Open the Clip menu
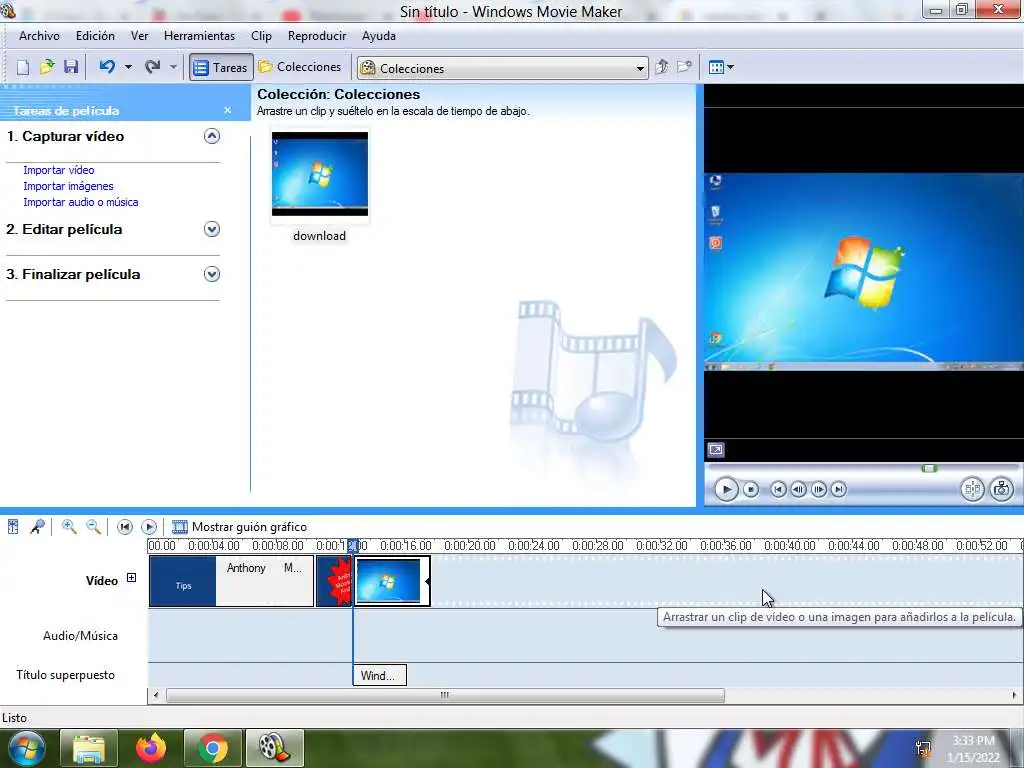The width and height of the screenshot is (1024, 768). click(261, 36)
